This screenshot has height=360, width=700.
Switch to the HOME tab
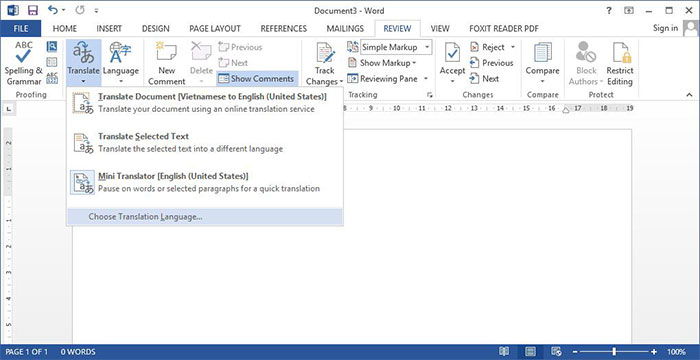65,29
